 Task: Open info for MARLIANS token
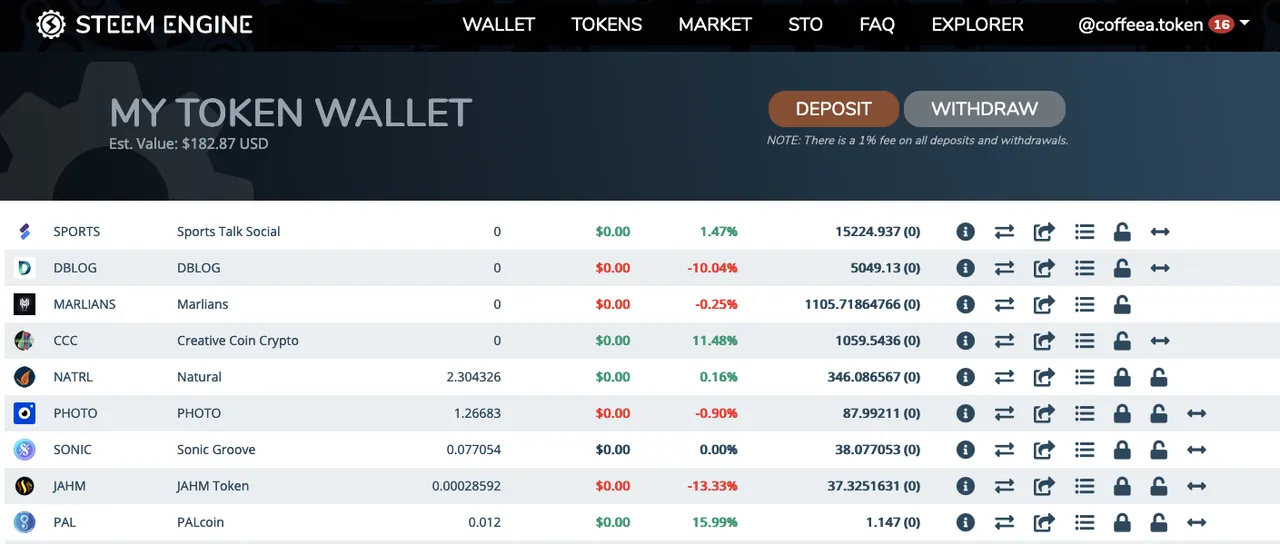point(965,304)
